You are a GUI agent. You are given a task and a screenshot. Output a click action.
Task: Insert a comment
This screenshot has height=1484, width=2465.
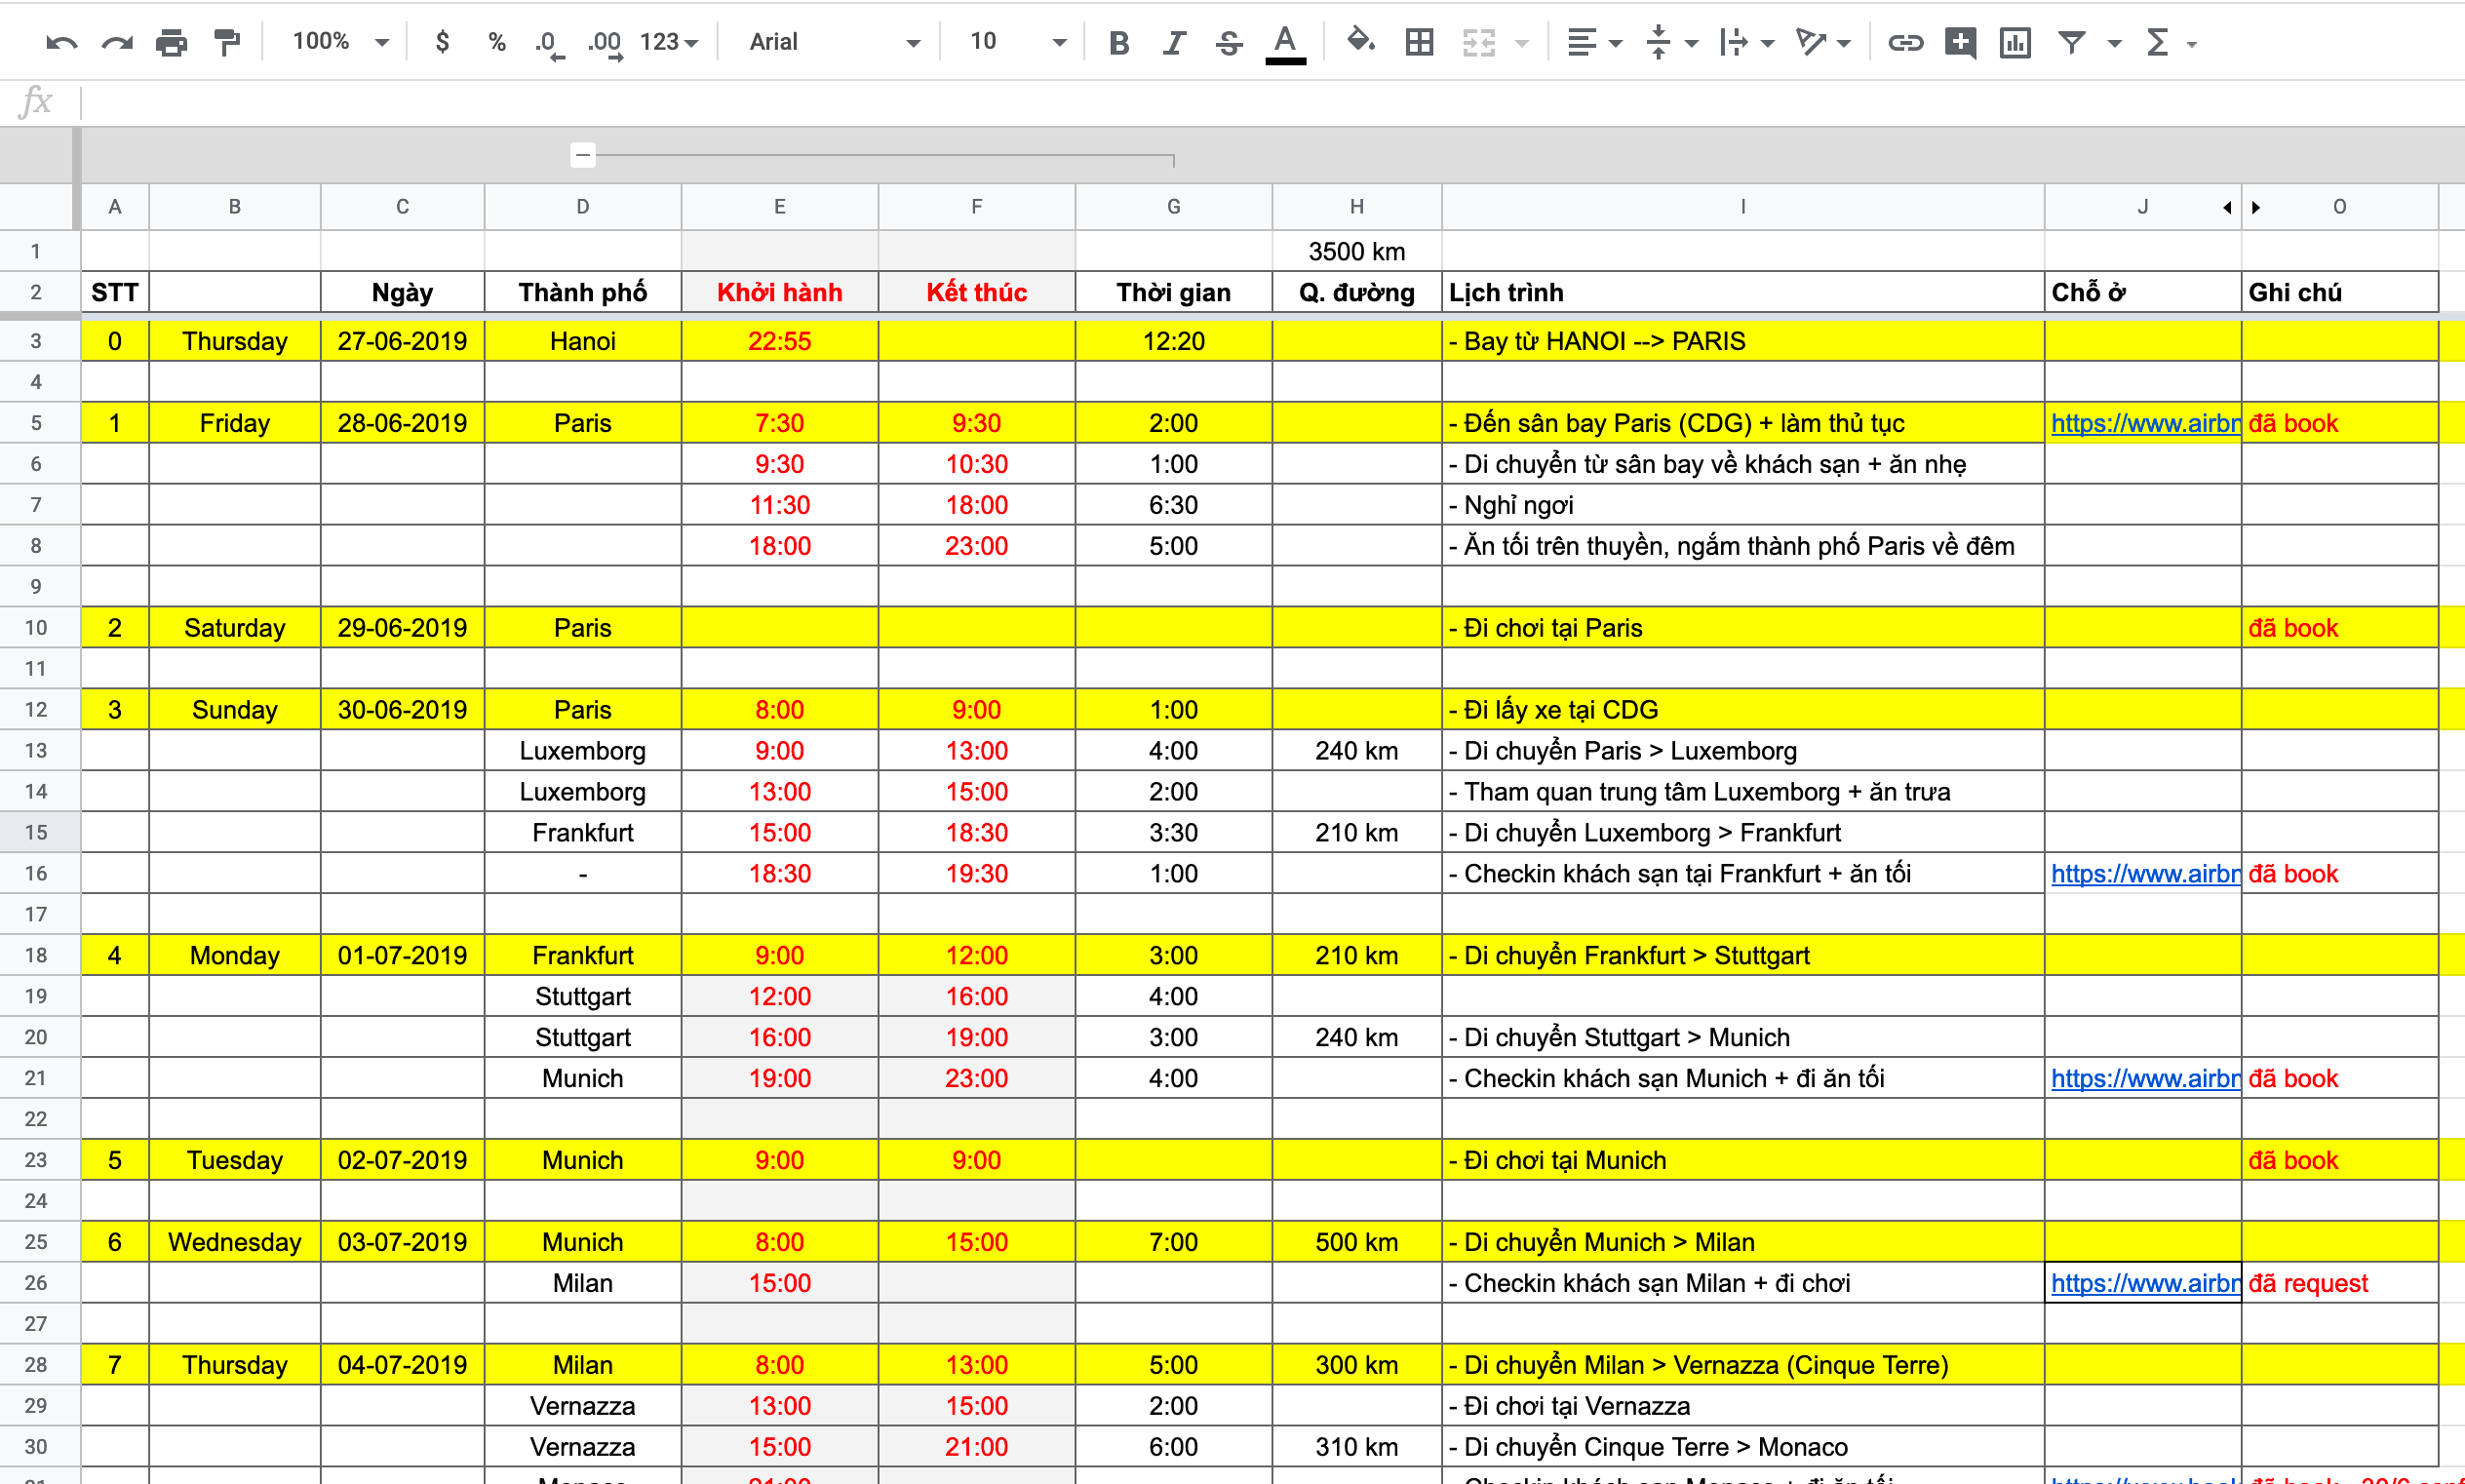point(1960,42)
